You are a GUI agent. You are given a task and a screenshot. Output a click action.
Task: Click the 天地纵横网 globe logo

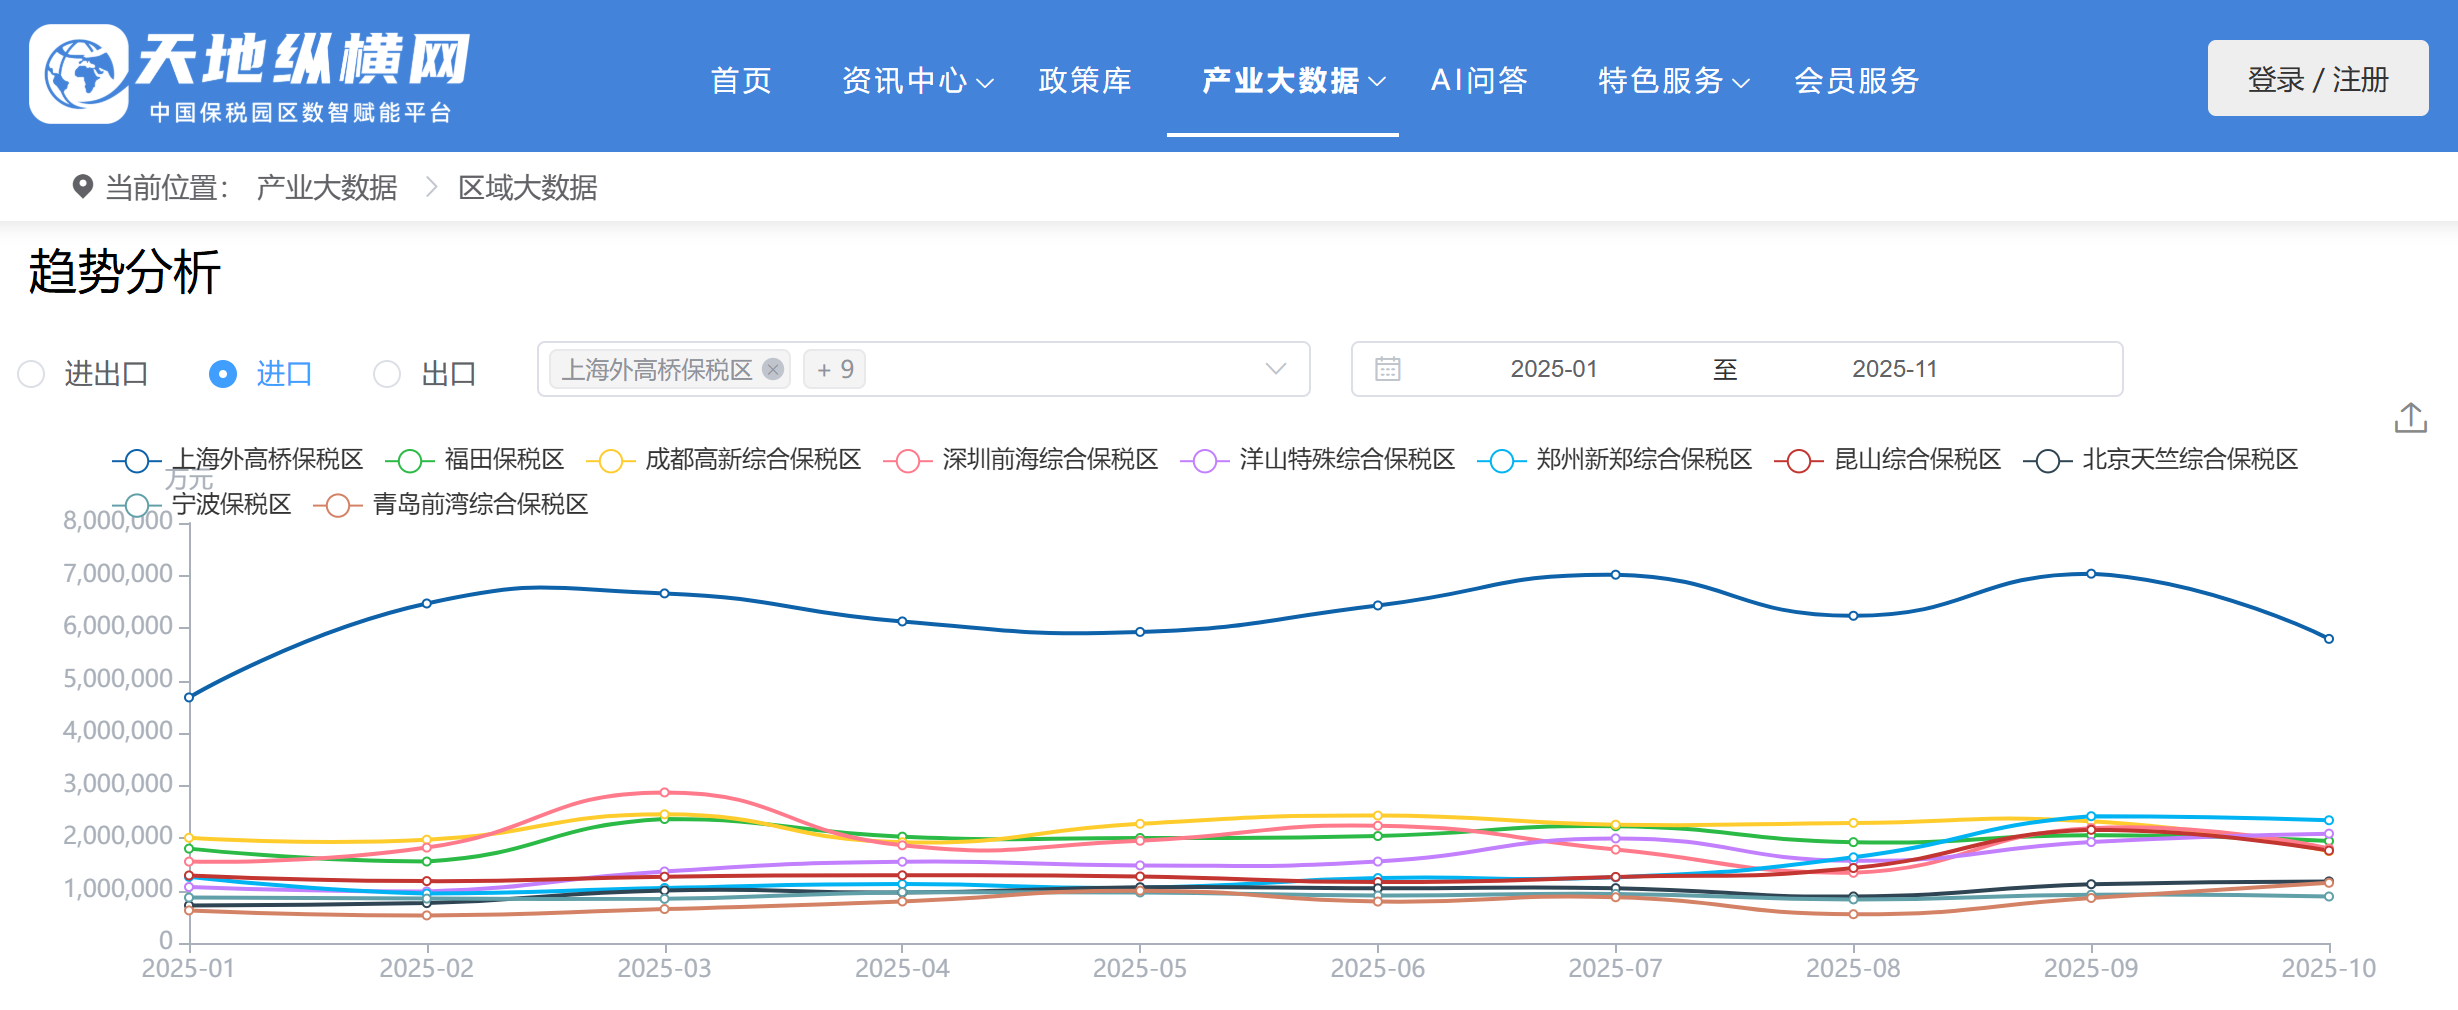[79, 74]
